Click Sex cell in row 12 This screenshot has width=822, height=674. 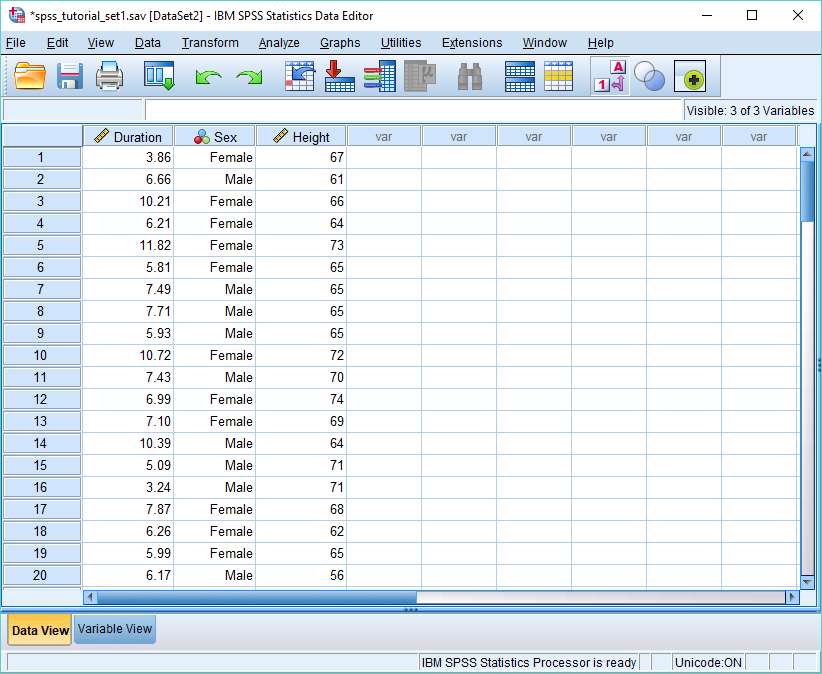pyautogui.click(x=214, y=399)
